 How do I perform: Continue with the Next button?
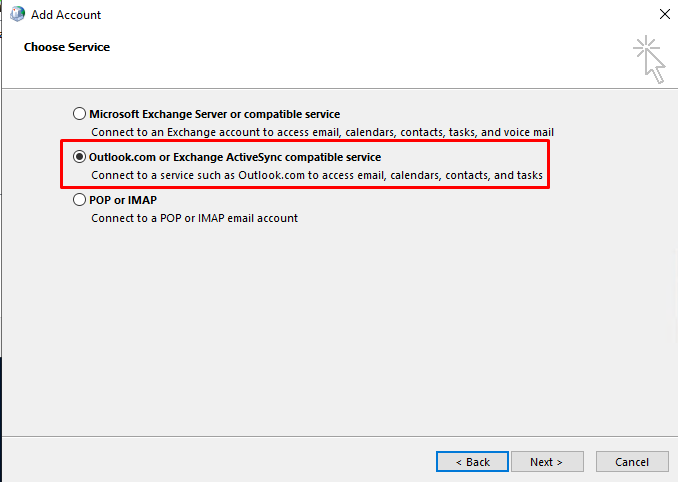click(x=547, y=462)
